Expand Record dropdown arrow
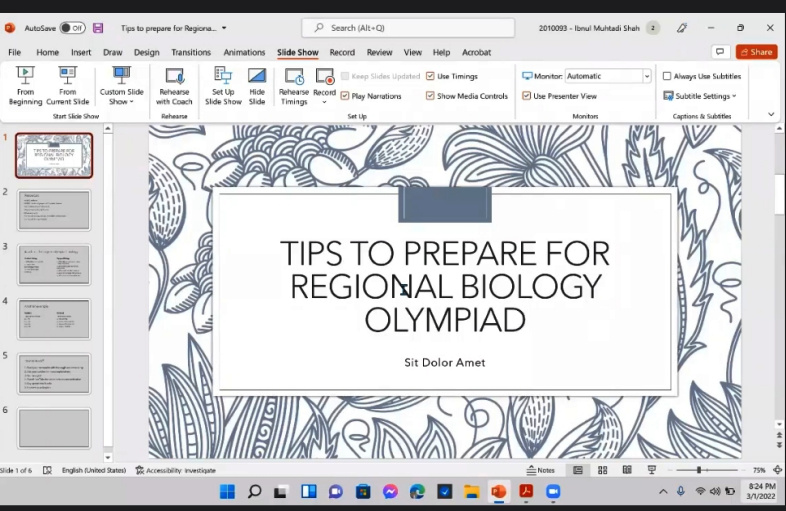This screenshot has height=511, width=786. (324, 102)
